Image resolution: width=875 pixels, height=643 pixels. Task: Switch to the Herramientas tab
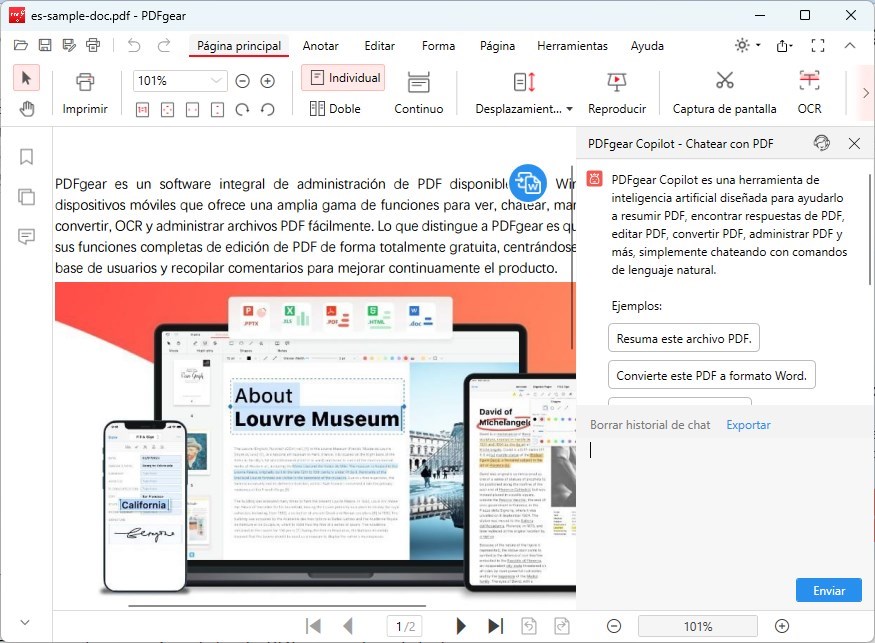pos(571,46)
